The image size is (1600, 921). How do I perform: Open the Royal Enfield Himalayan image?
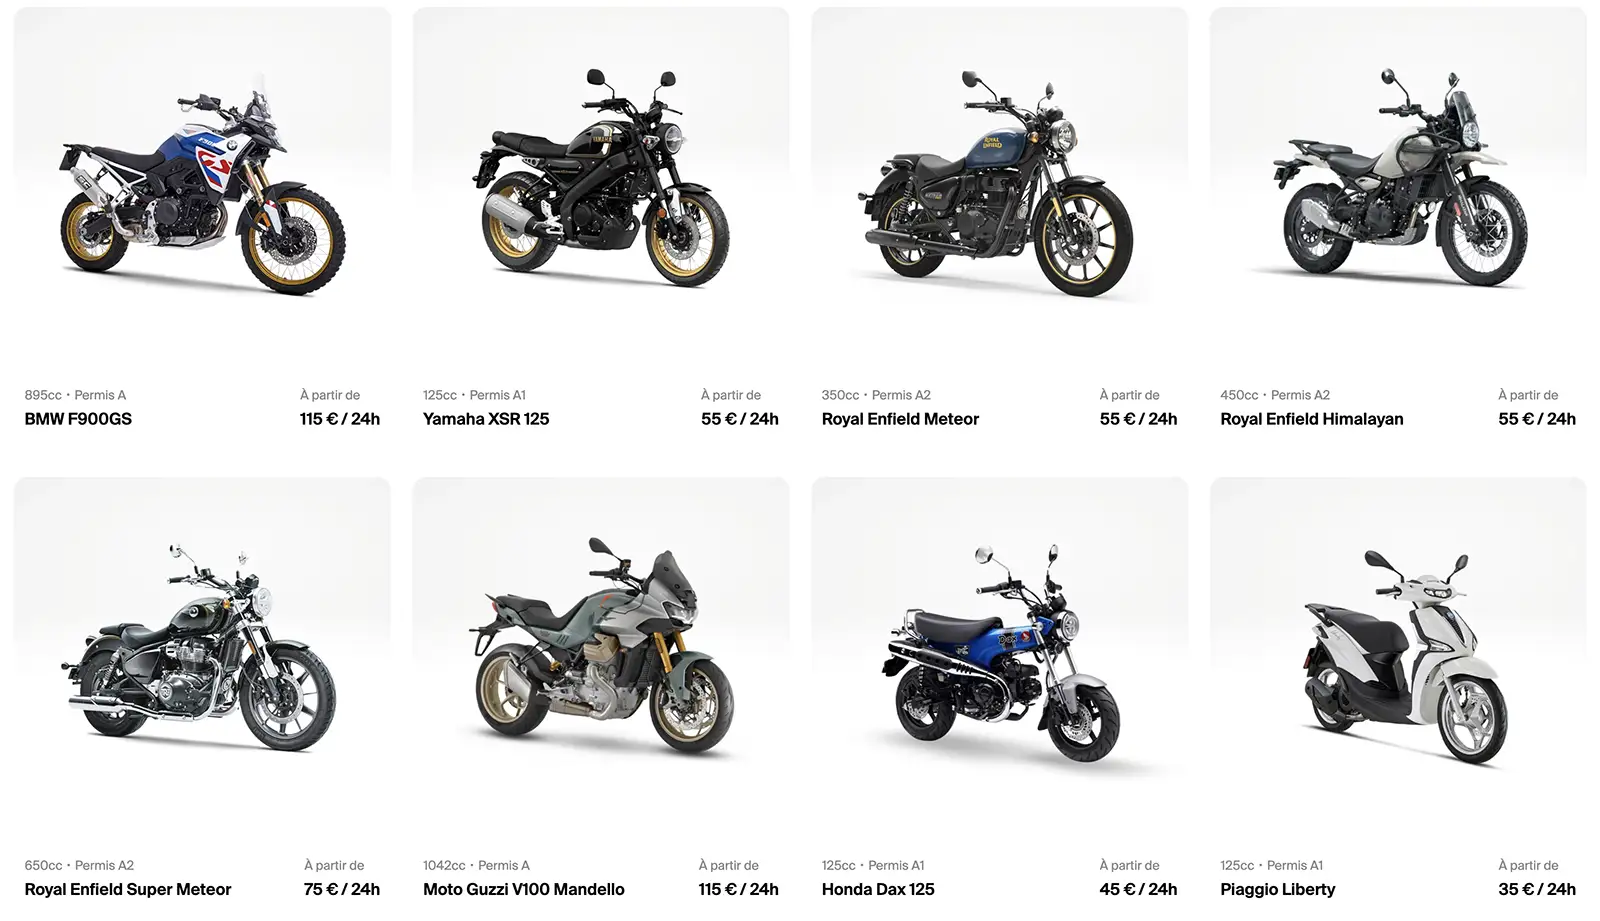1398,185
